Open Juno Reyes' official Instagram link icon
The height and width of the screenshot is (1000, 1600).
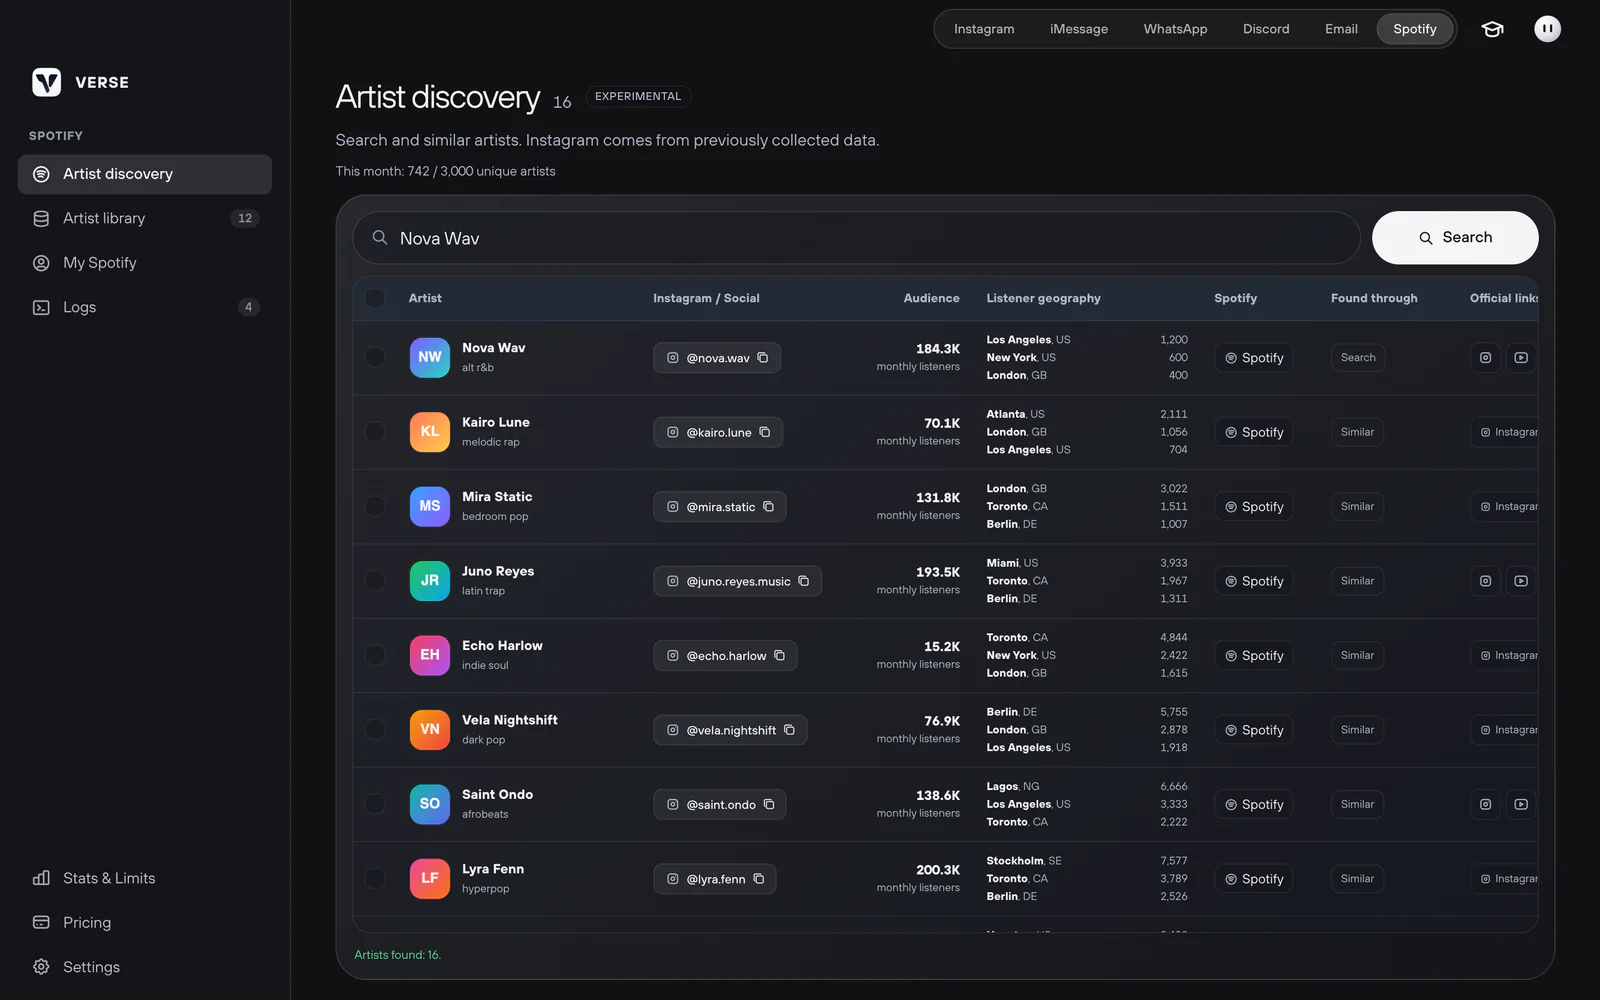(1486, 581)
